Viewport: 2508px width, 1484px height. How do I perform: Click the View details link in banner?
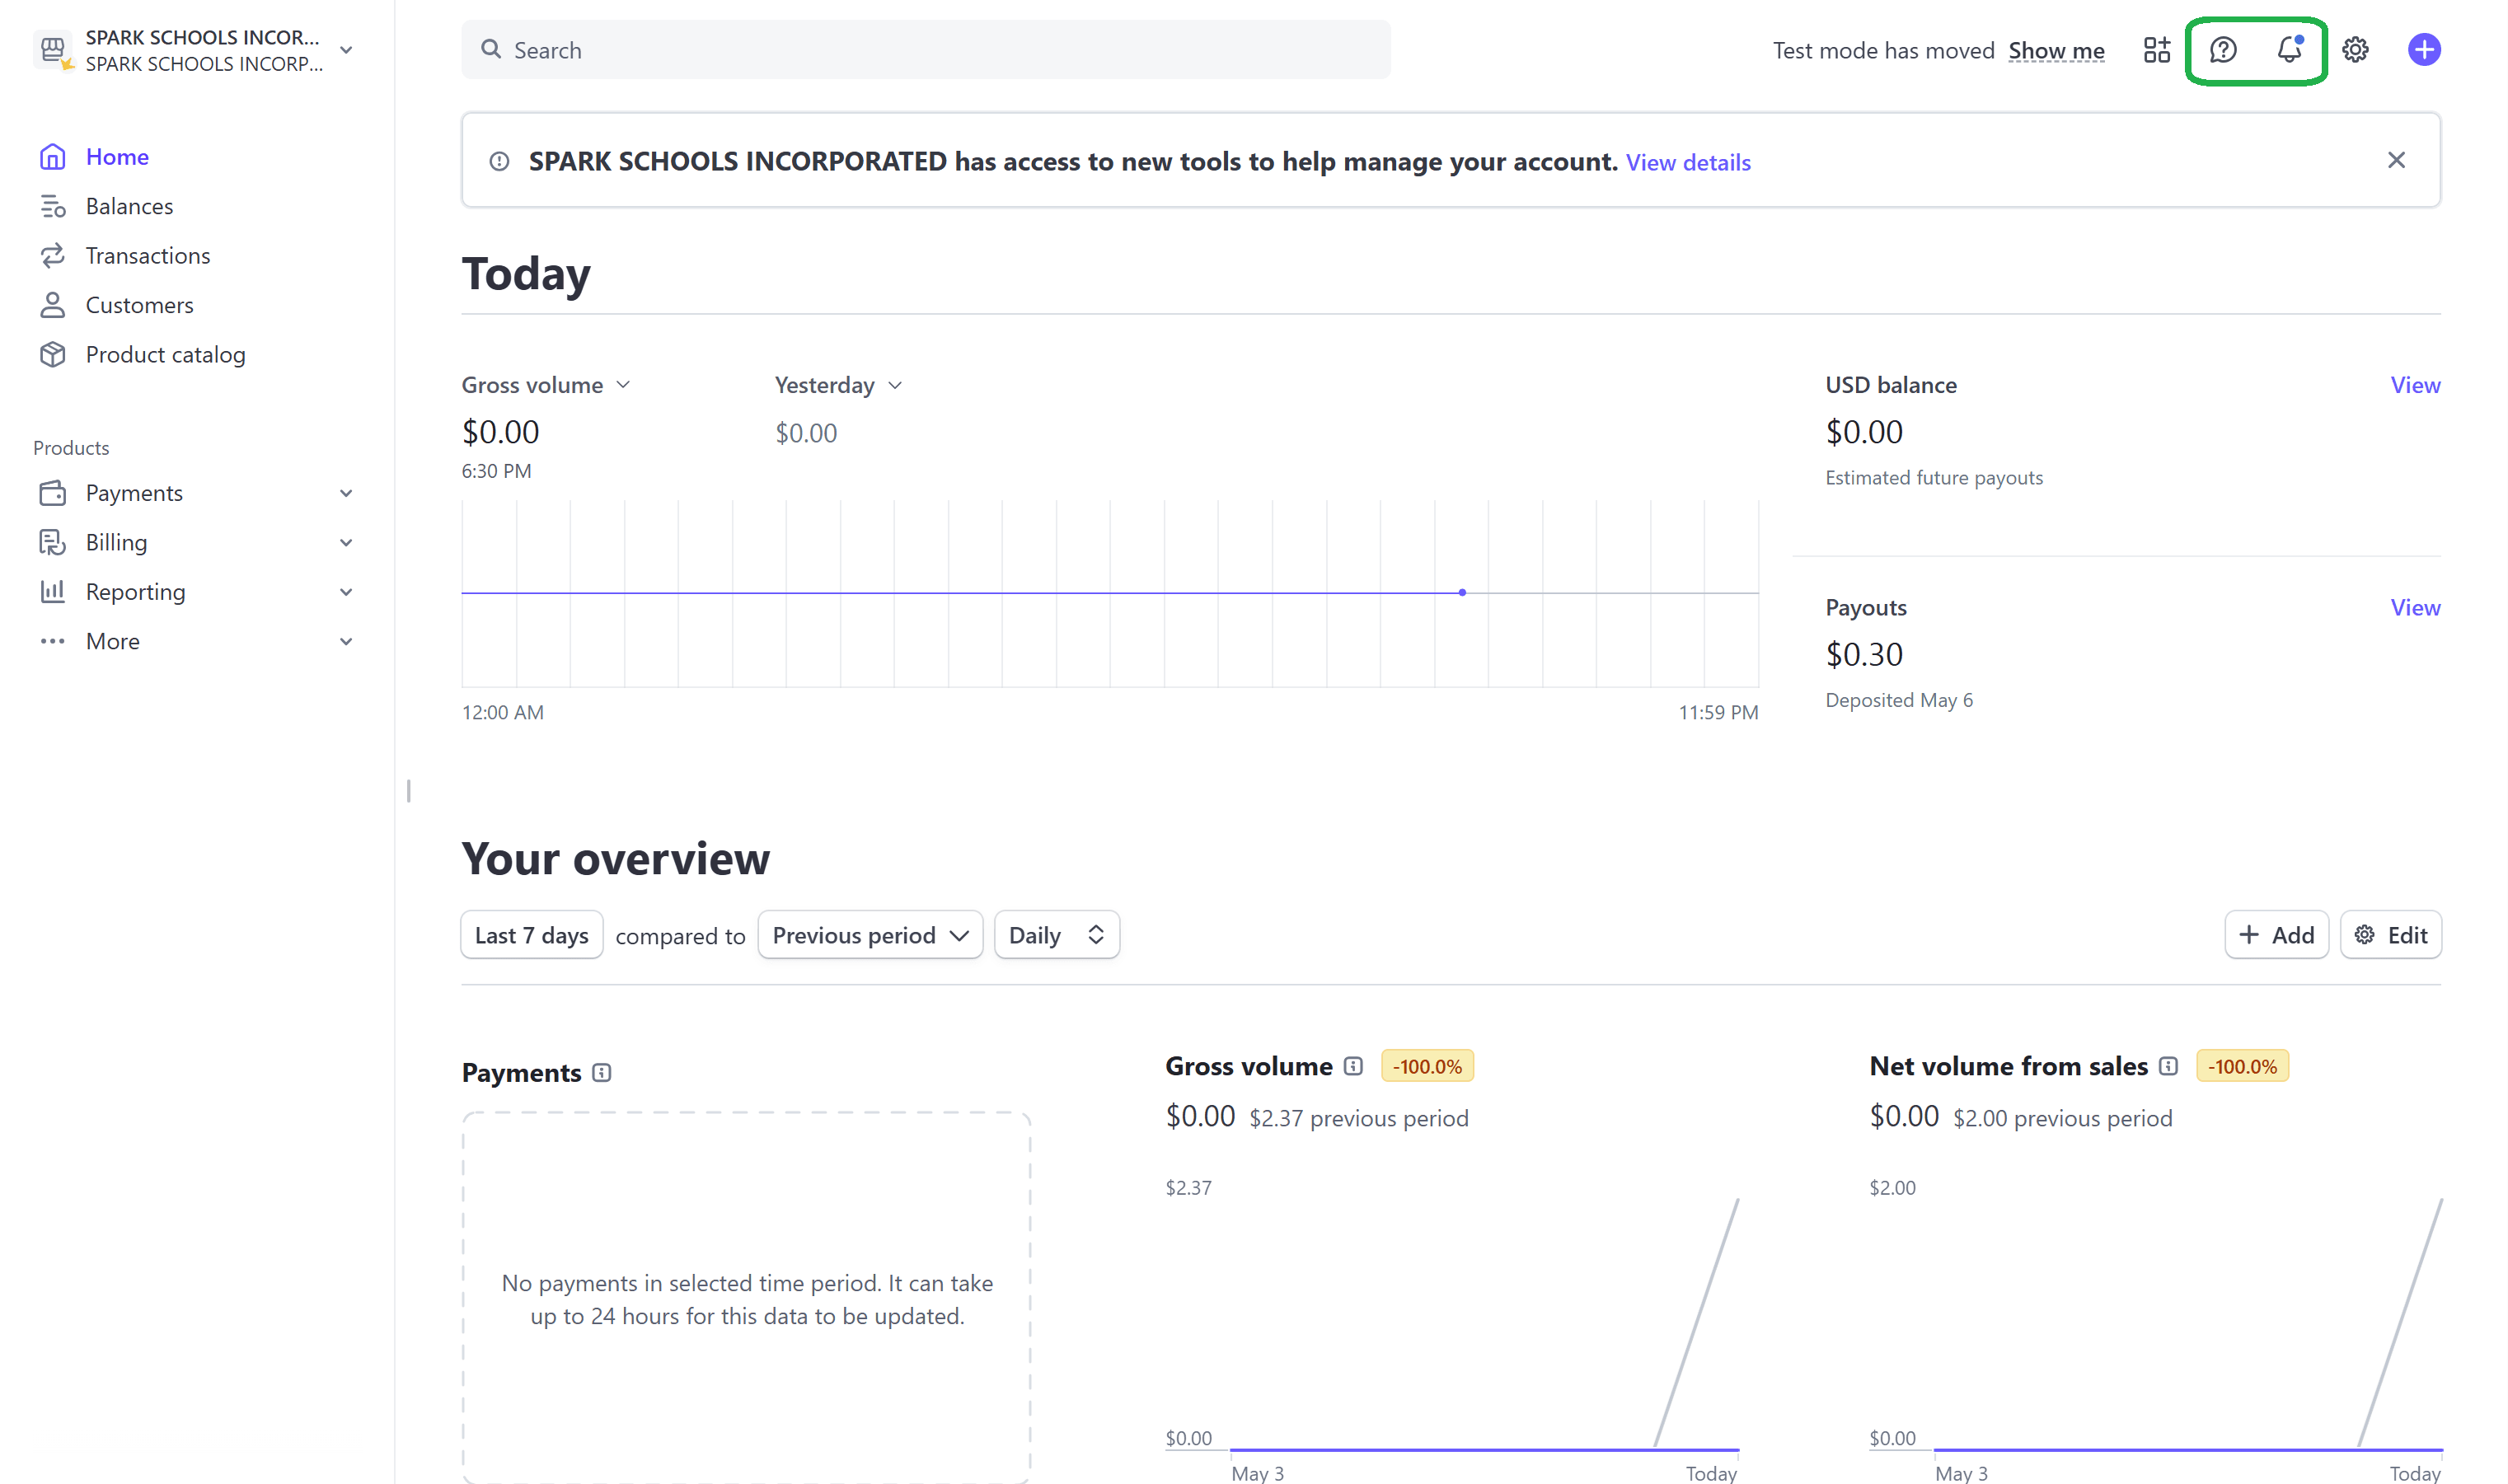pyautogui.click(x=1687, y=162)
